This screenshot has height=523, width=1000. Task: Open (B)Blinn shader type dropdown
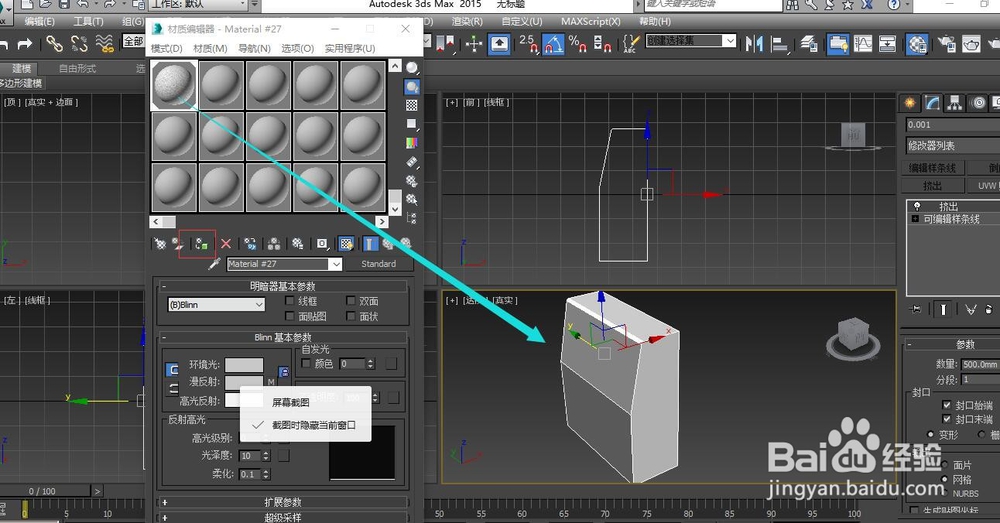pos(216,305)
